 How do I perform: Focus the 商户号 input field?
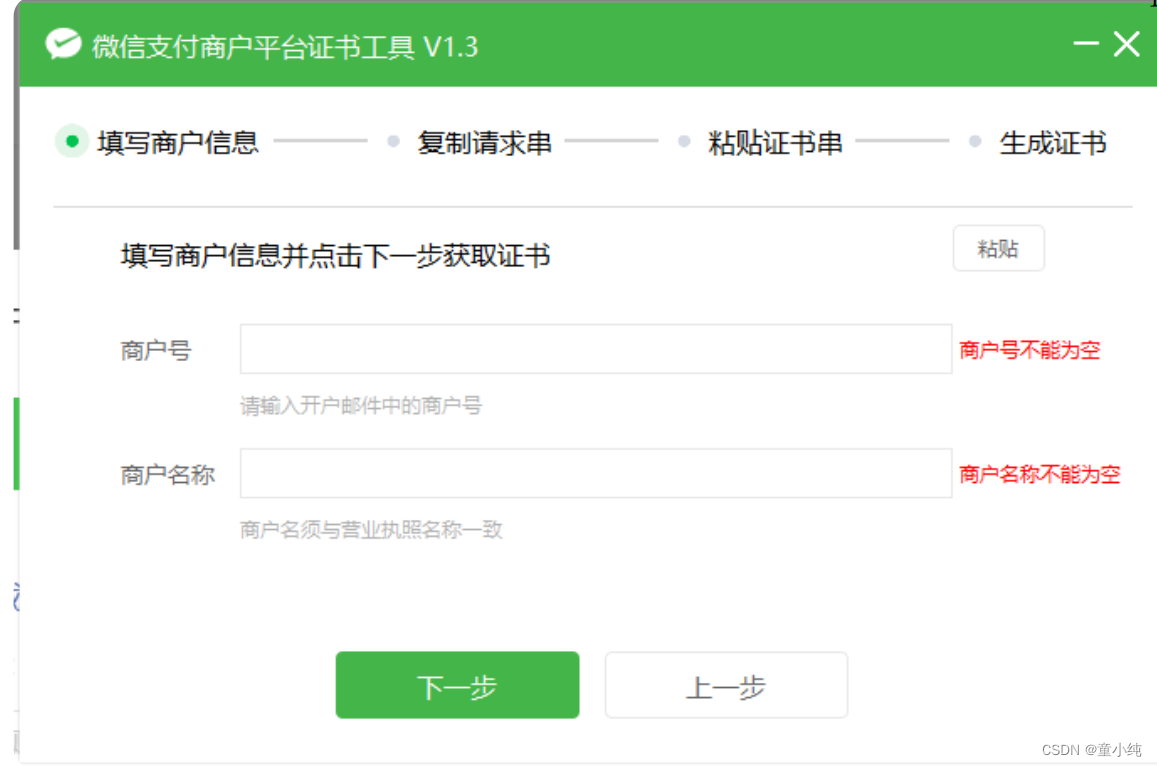click(595, 348)
